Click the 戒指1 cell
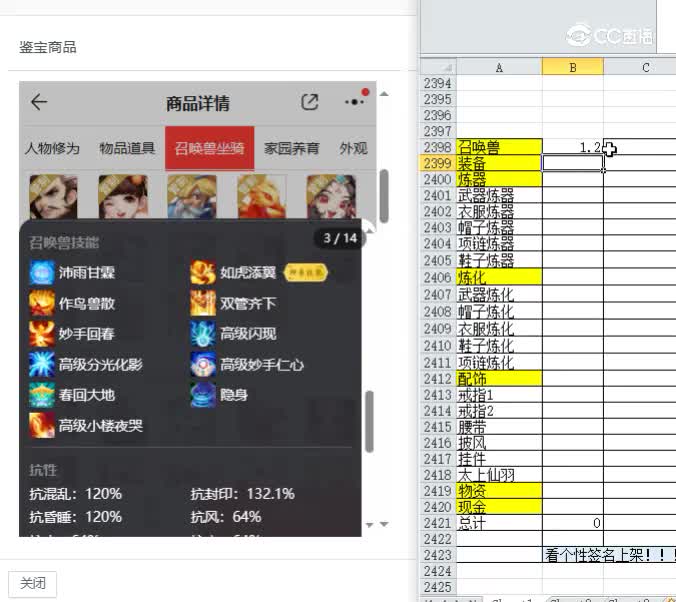676x602 pixels. click(499, 395)
